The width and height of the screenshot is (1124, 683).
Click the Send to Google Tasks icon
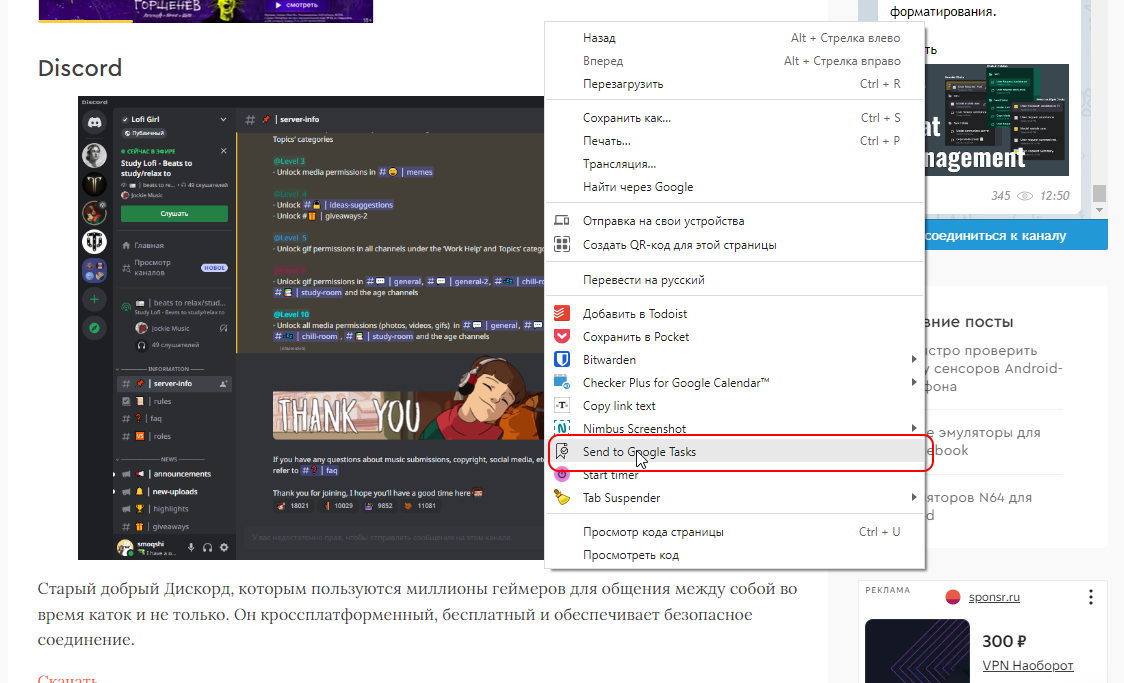562,451
